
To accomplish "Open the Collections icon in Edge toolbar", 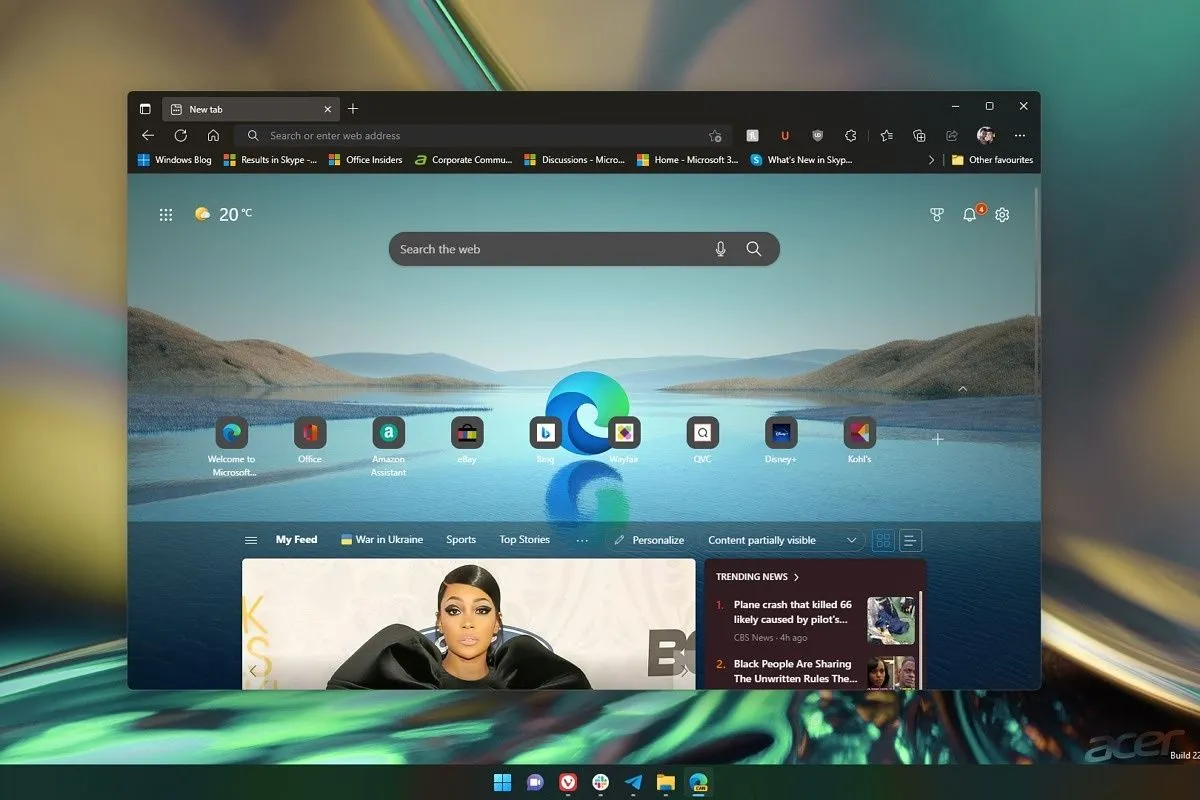I will click(x=919, y=135).
